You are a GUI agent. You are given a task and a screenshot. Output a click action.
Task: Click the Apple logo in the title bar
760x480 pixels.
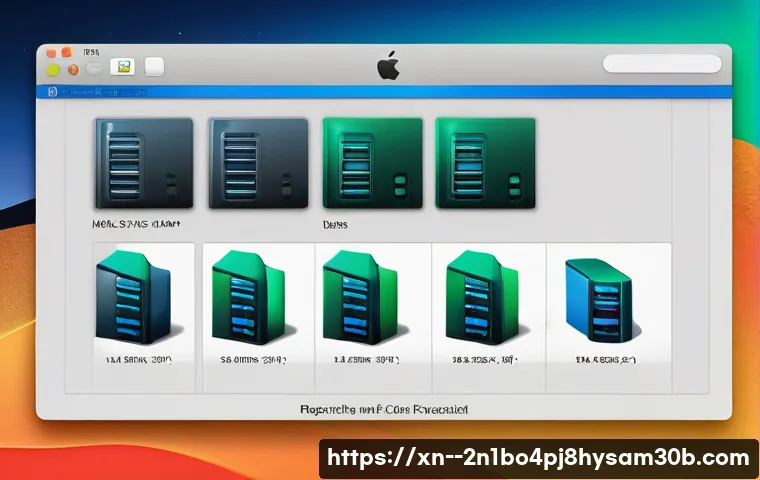point(387,67)
